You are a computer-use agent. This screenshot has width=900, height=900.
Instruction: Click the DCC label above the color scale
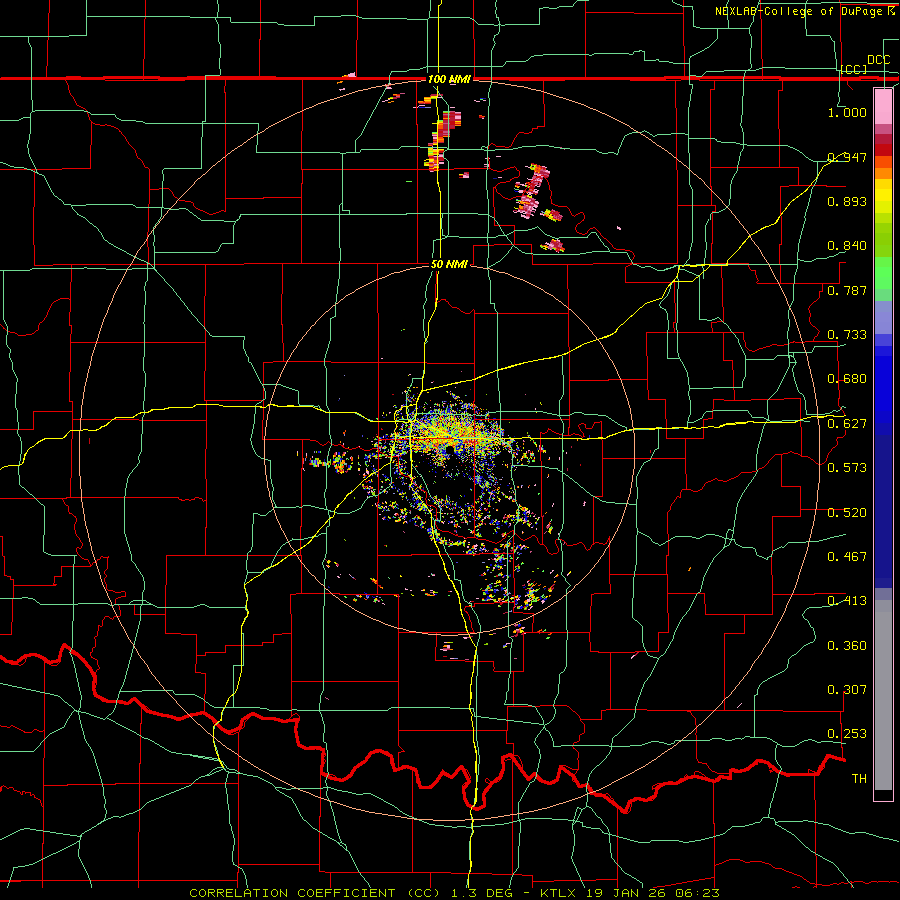[878, 60]
